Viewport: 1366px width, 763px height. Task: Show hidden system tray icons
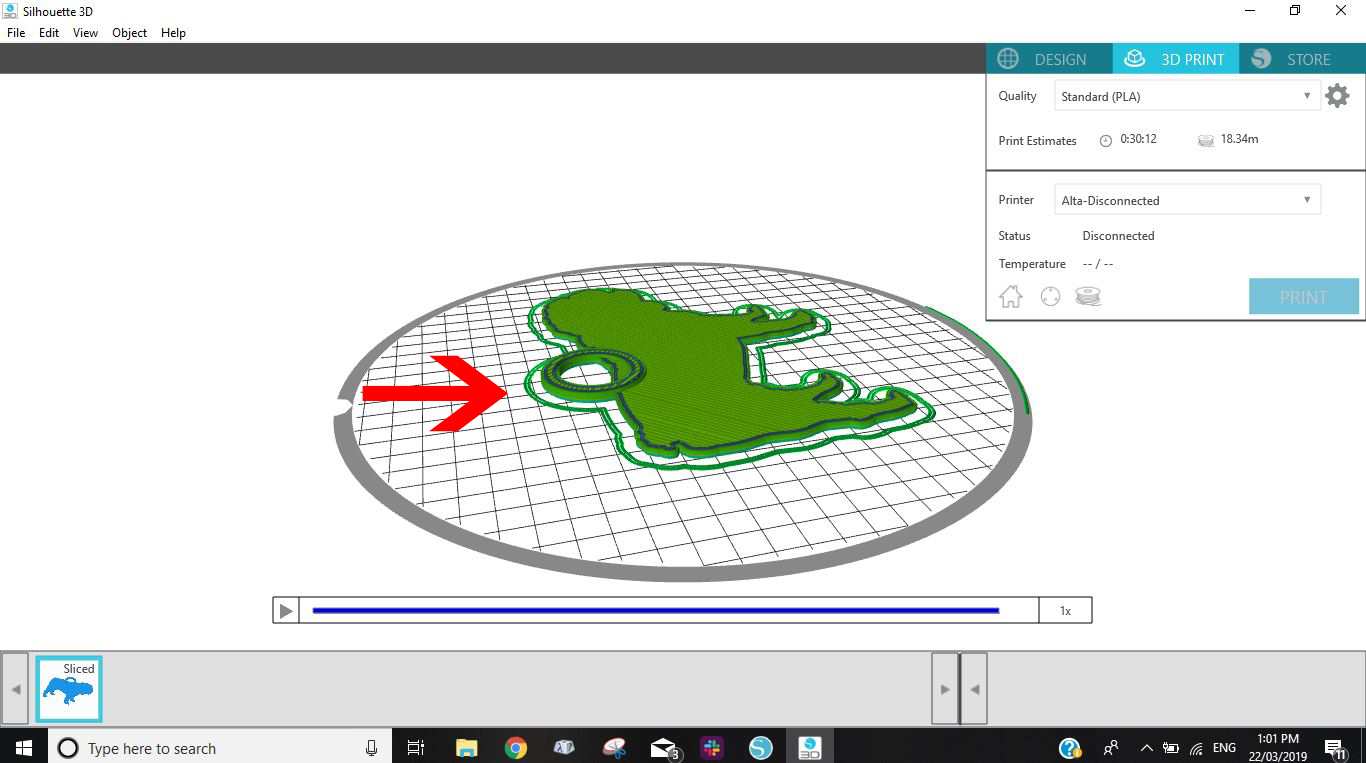(x=1146, y=748)
